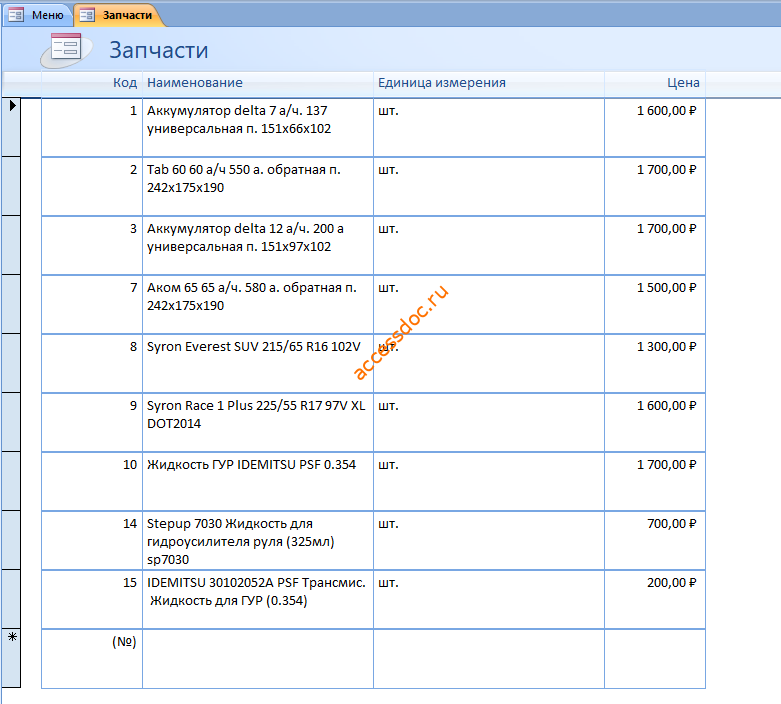
Task: Click name field Аком 65 65 а/ч
Action: point(258,304)
